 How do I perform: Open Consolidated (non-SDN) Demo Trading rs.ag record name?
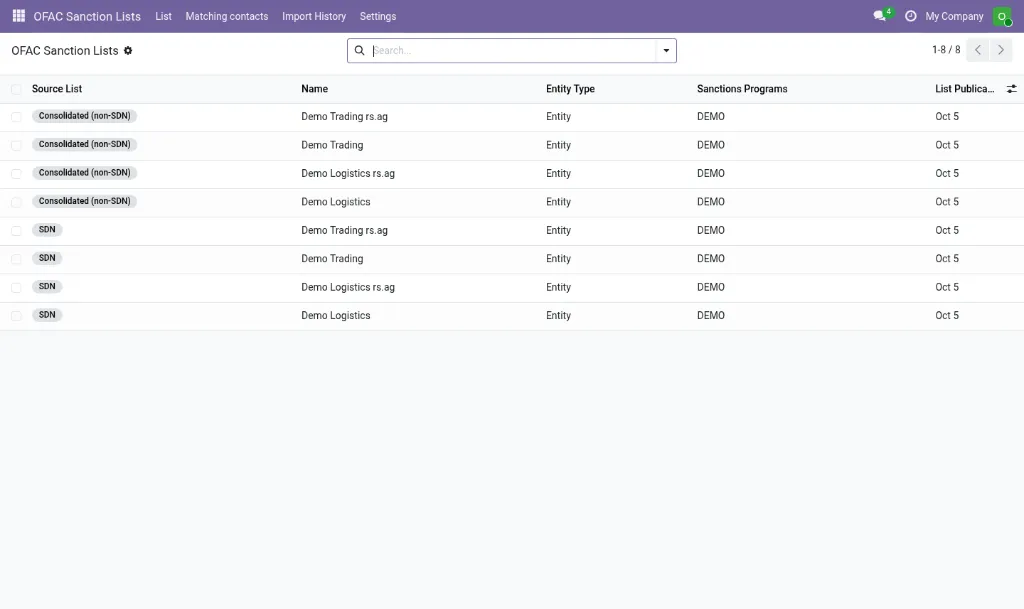344,116
